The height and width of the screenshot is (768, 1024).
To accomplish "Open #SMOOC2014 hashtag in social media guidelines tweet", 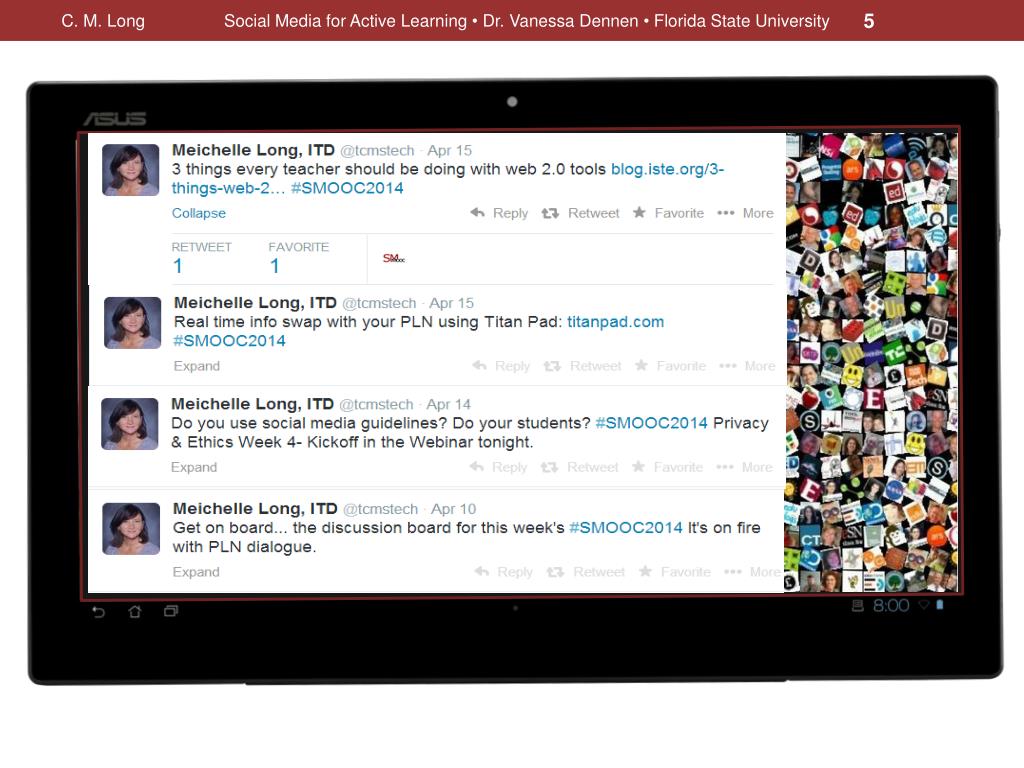I will (x=651, y=423).
